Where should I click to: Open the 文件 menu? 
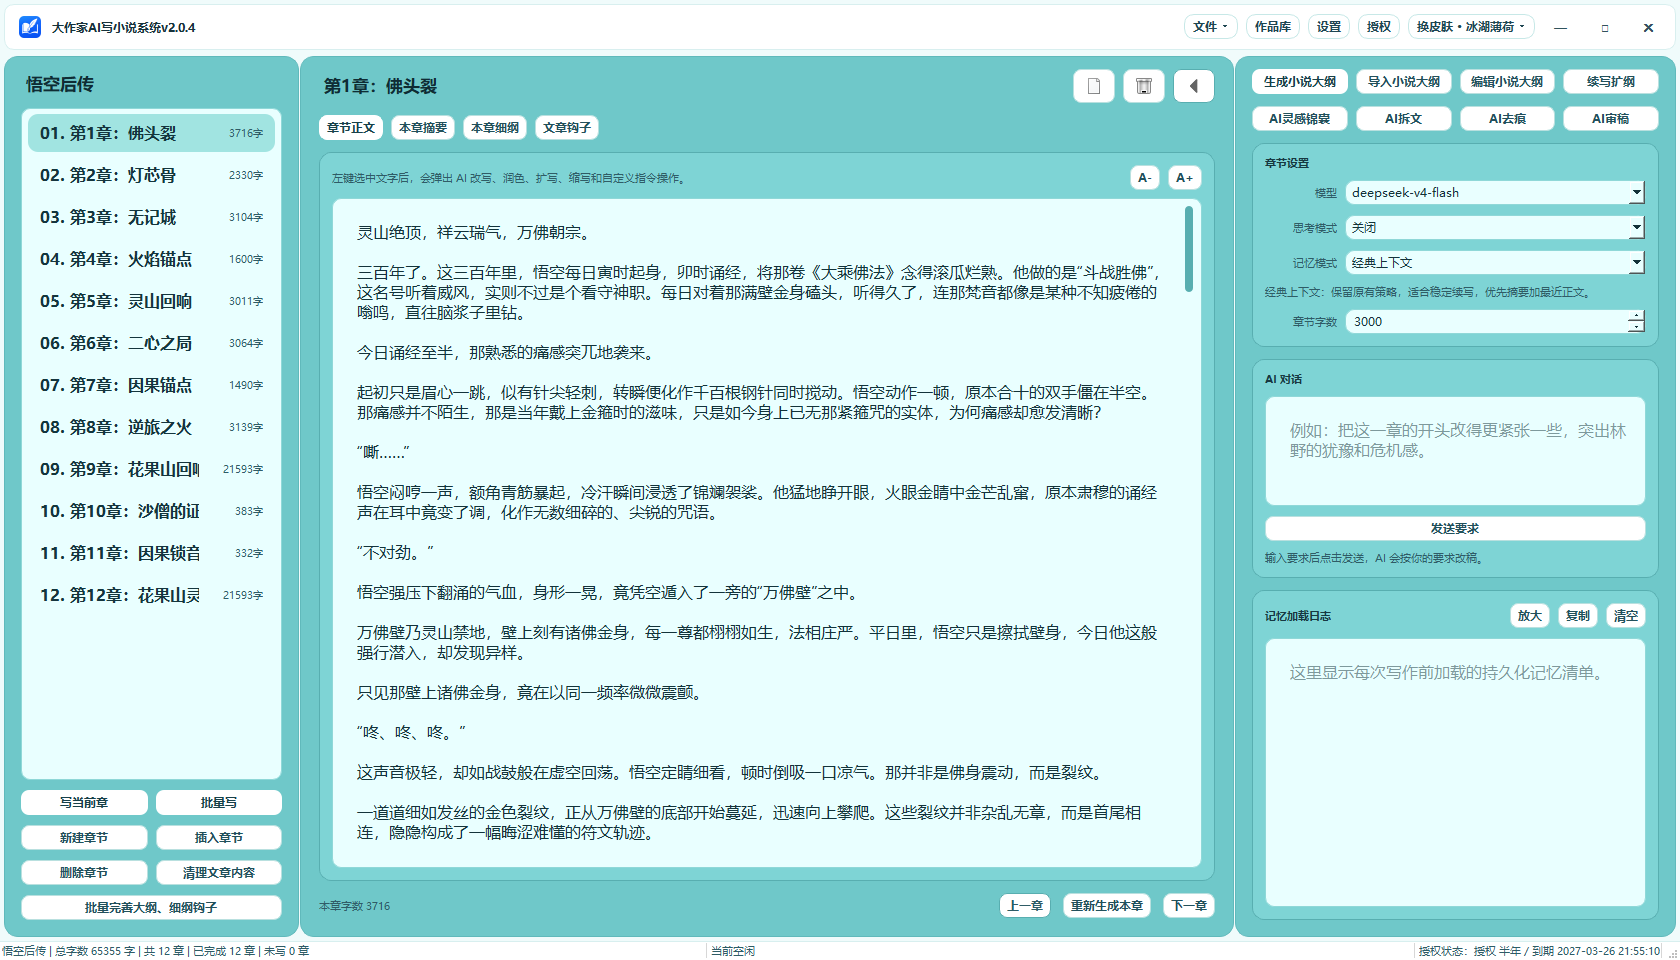(x=1211, y=27)
